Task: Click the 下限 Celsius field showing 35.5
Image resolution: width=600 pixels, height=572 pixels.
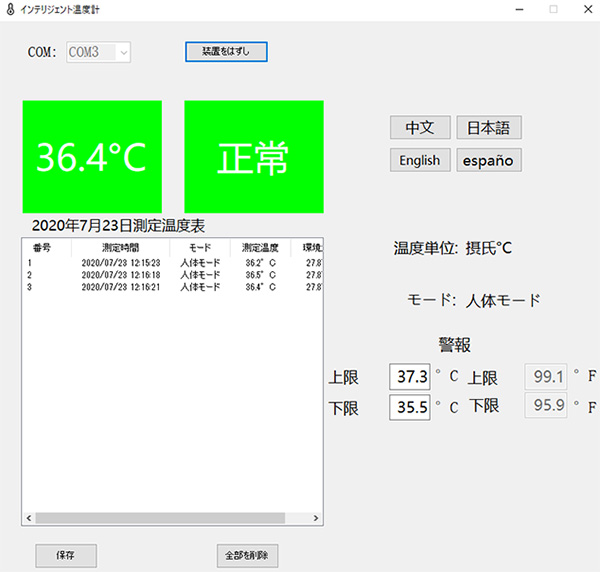Action: coord(410,407)
